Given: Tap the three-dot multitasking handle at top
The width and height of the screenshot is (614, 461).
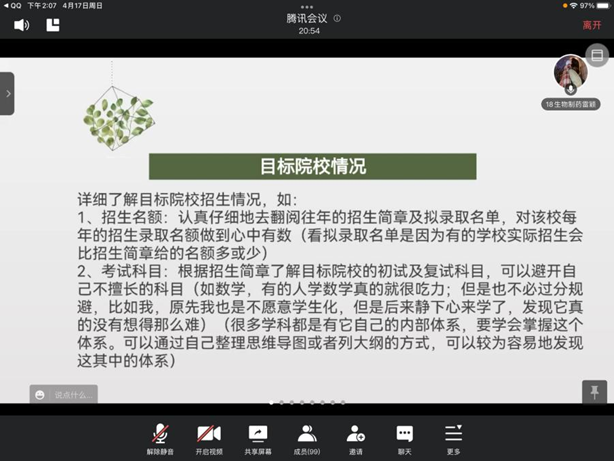Looking at the screenshot, I should click(307, 5).
